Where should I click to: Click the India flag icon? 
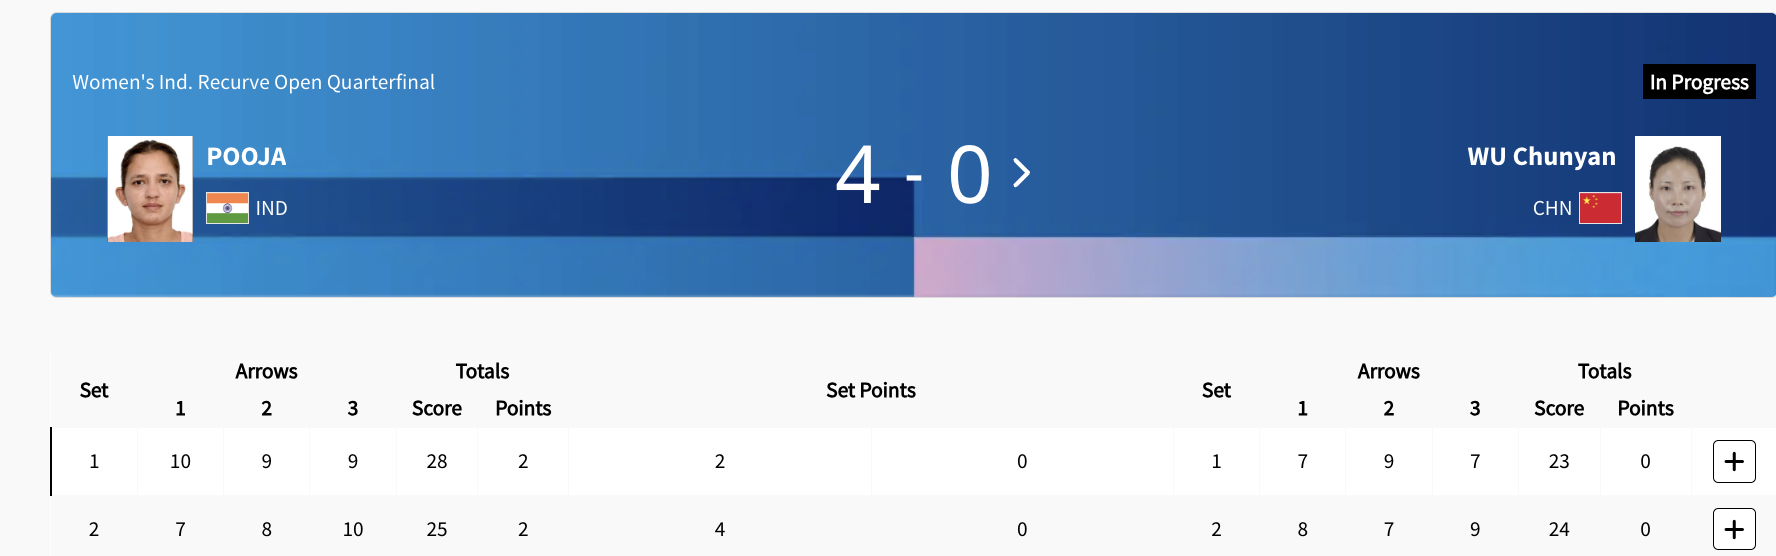[227, 208]
